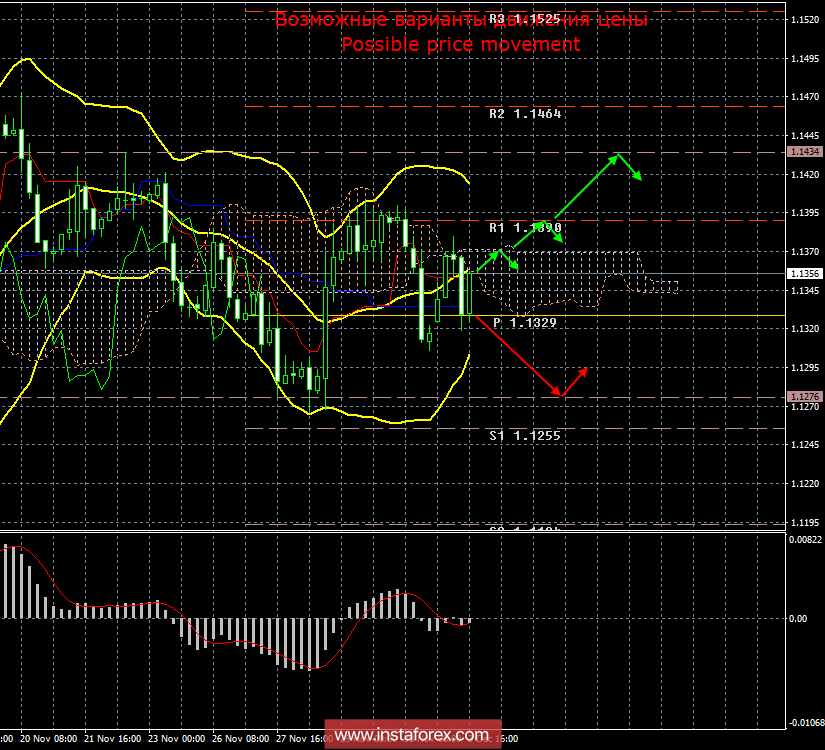Click the Russian title 'Возможные варианты движения цены'
The width and height of the screenshot is (825, 750).
click(461, 20)
